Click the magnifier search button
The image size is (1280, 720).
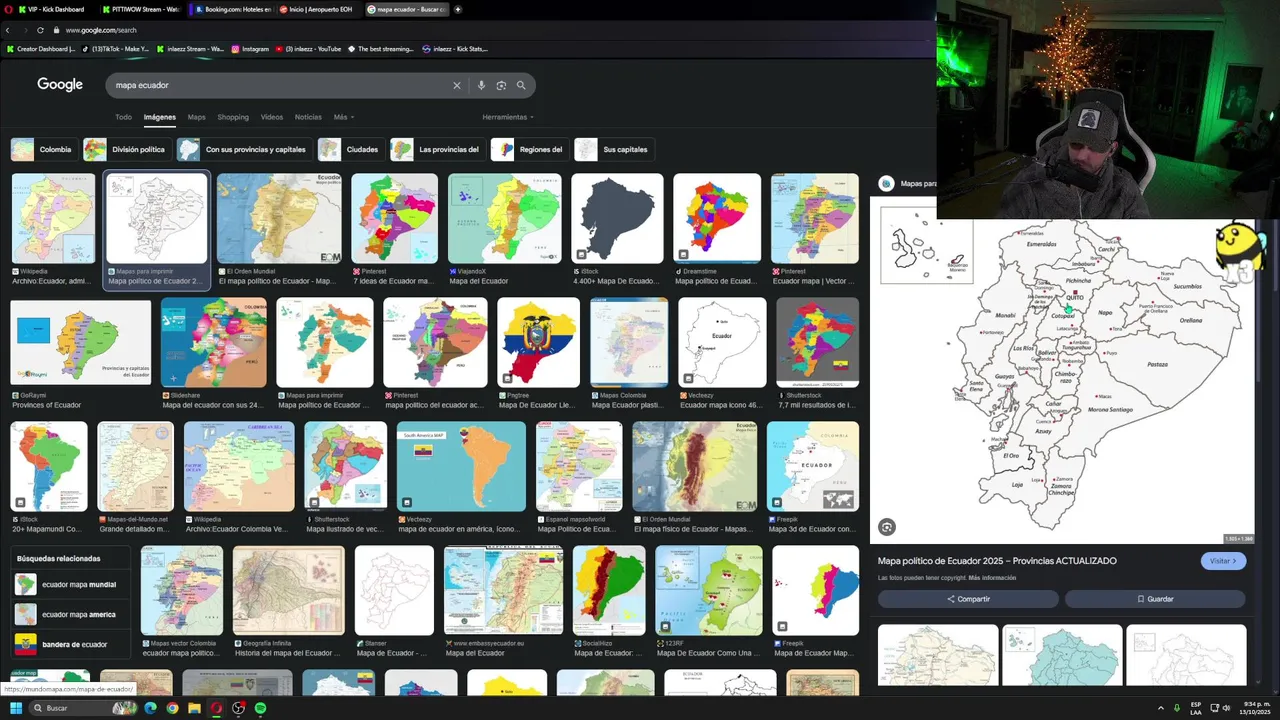pos(521,85)
